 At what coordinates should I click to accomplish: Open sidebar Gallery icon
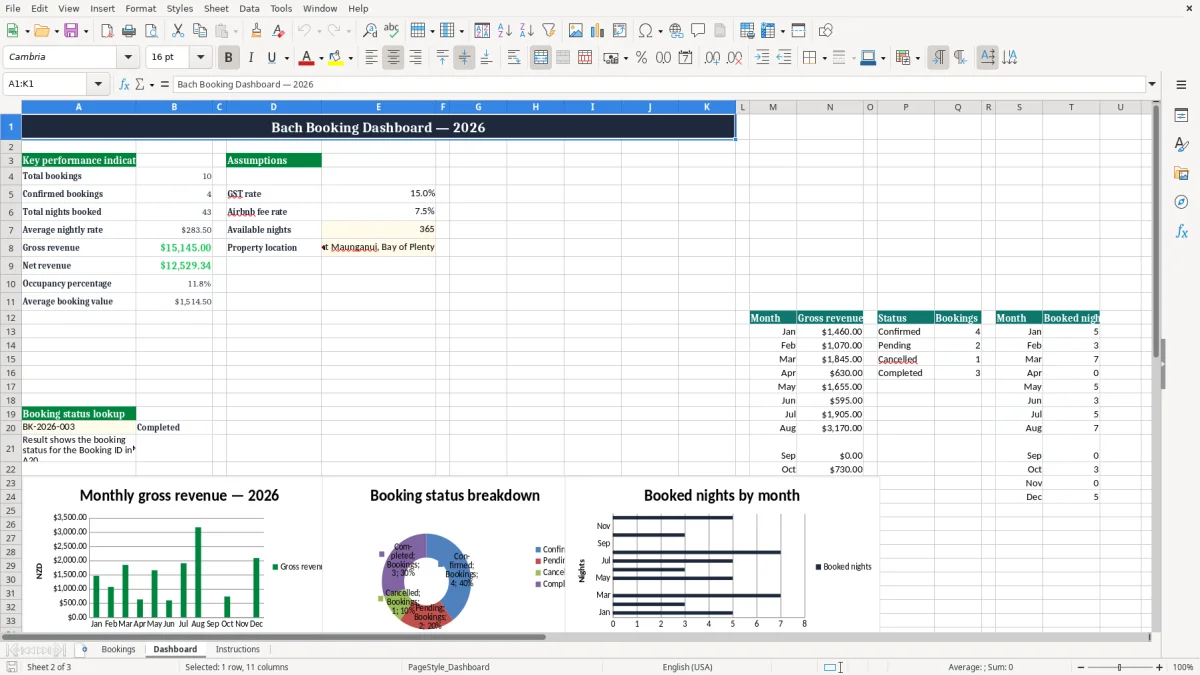click(x=1181, y=174)
